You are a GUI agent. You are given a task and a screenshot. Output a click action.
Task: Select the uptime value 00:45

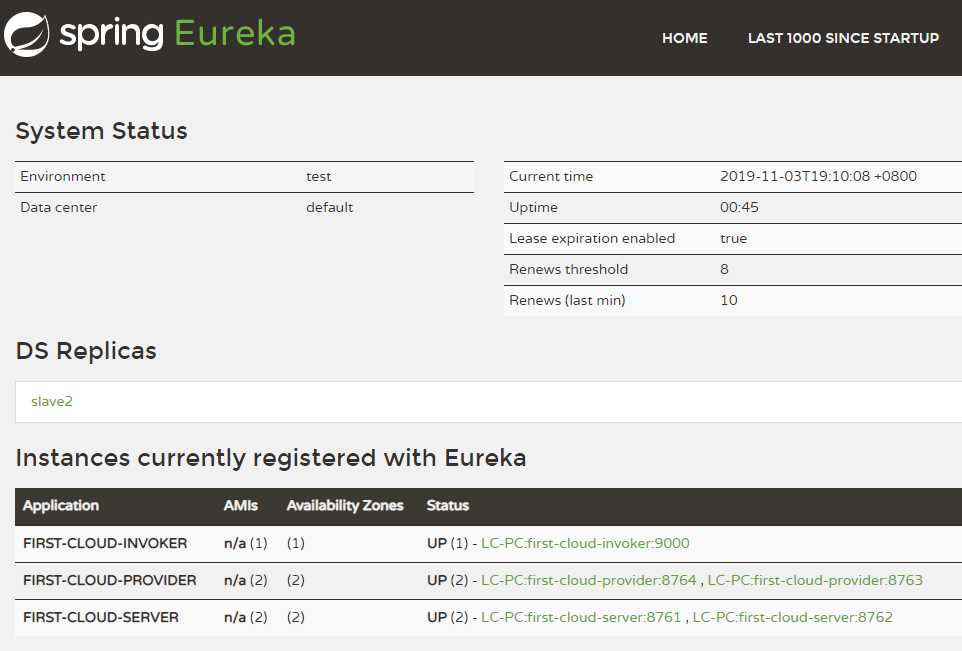[x=739, y=207]
